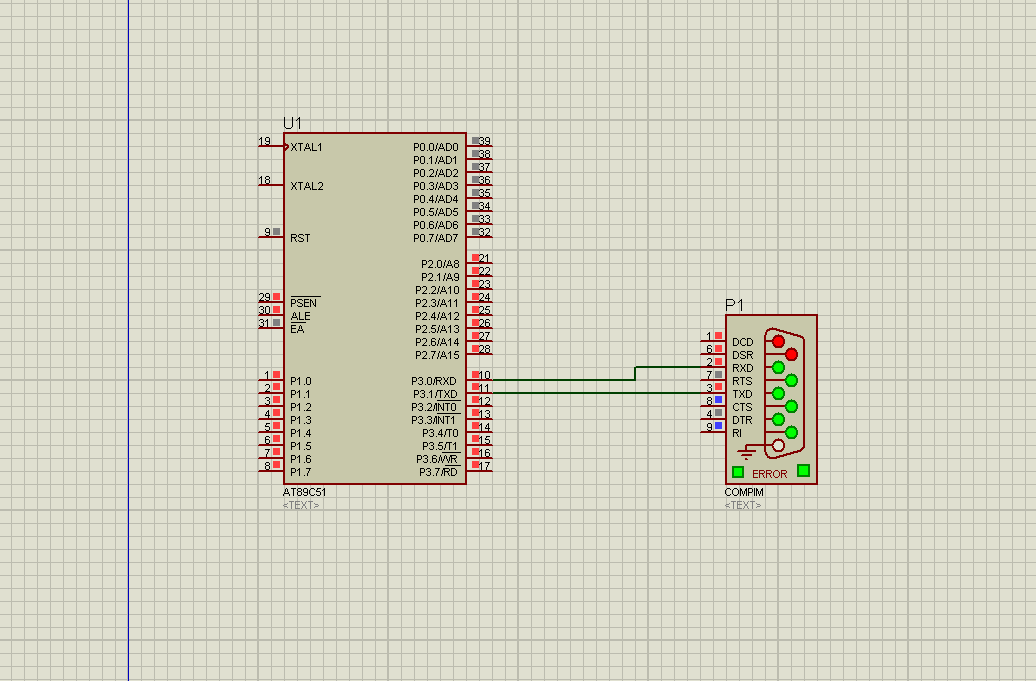Screen dimensions: 1036x681
Task: Select the TXD label on COMPIM
Action: [x=742, y=394]
